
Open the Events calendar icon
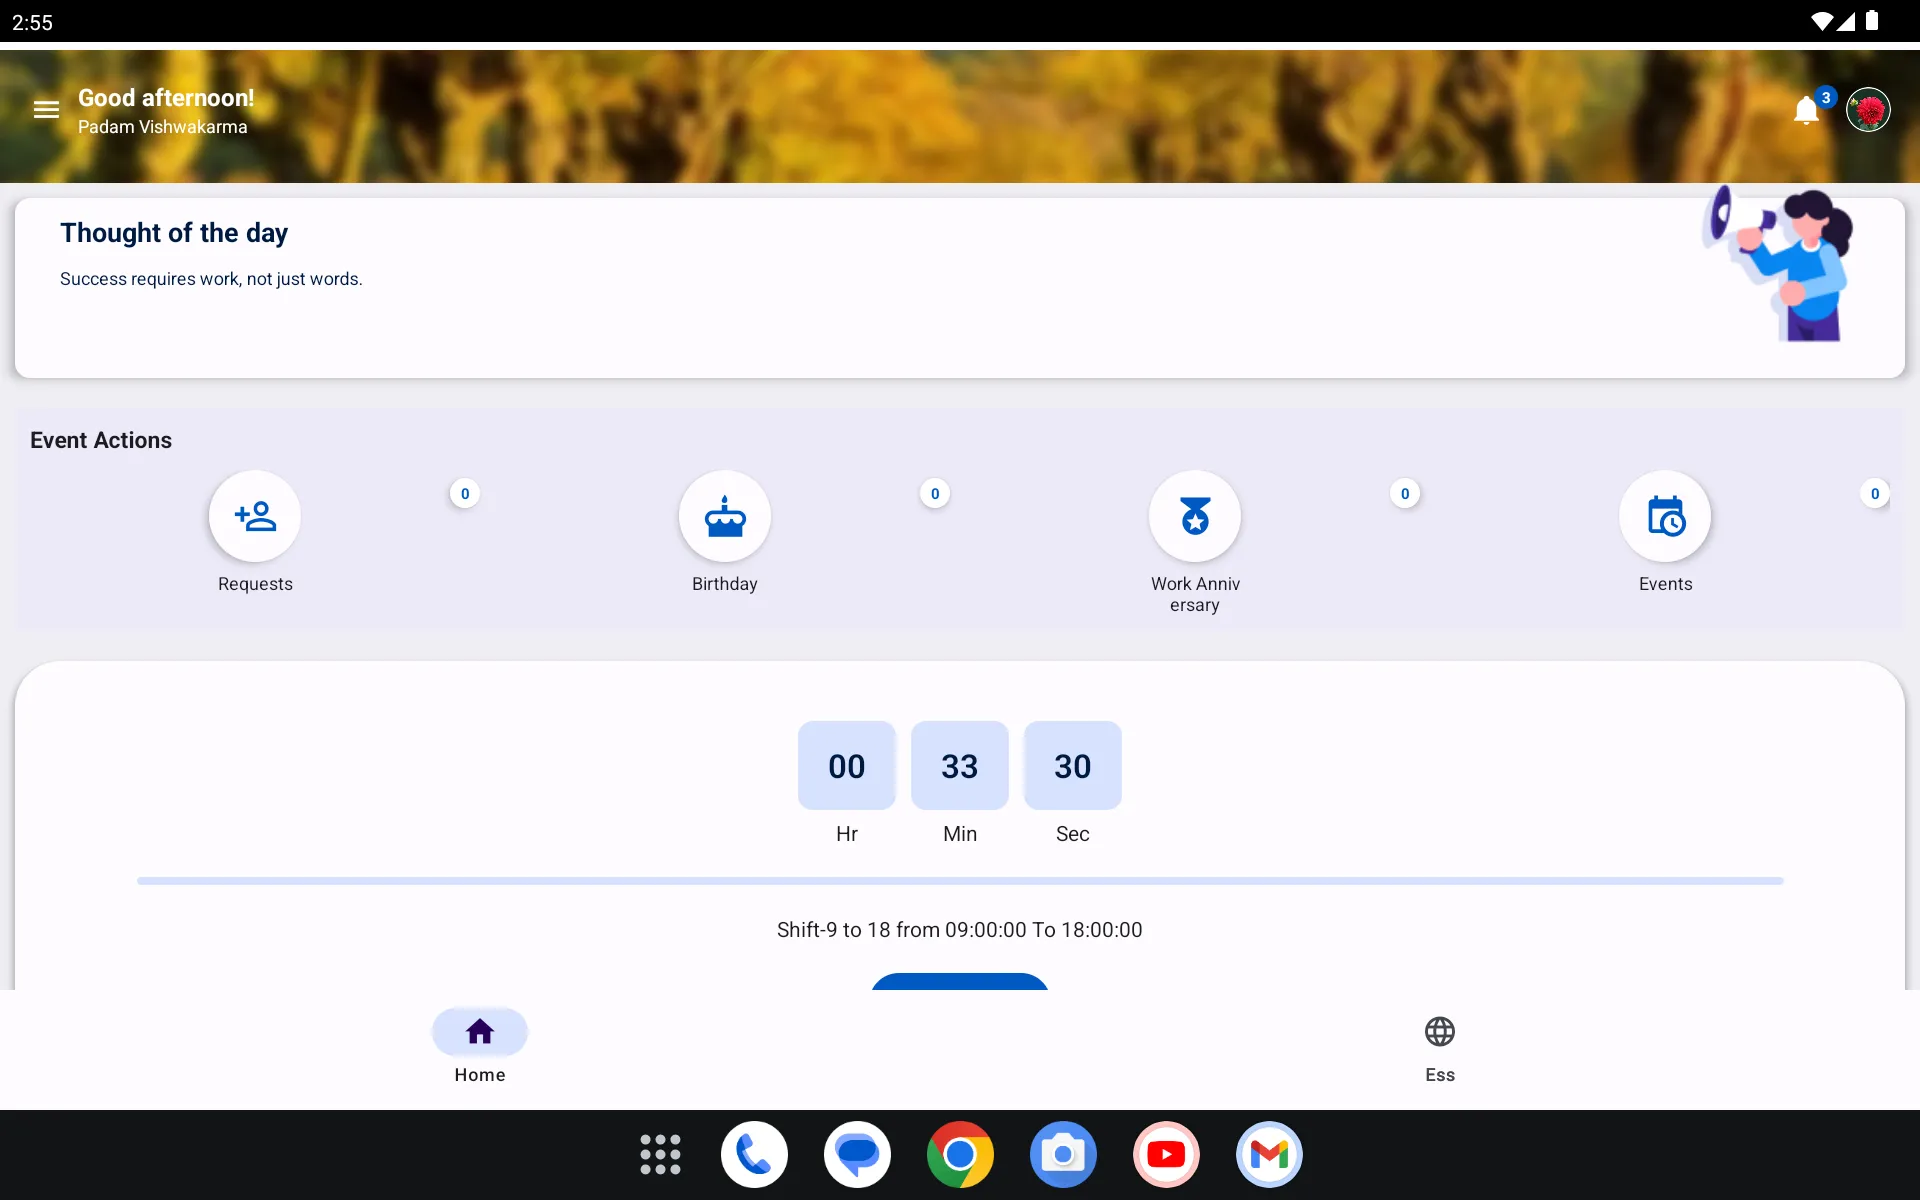click(x=1665, y=516)
